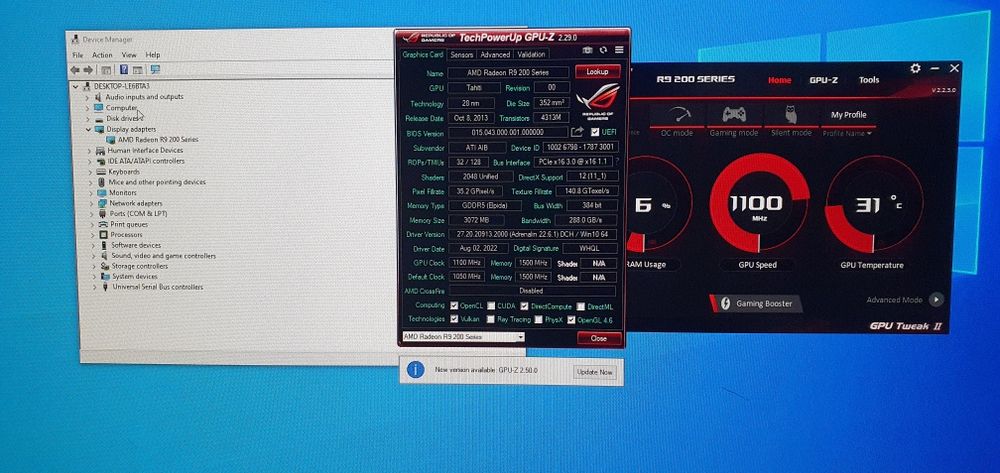Expand Audio inputs and outputs node
The height and width of the screenshot is (473, 1000).
88,98
